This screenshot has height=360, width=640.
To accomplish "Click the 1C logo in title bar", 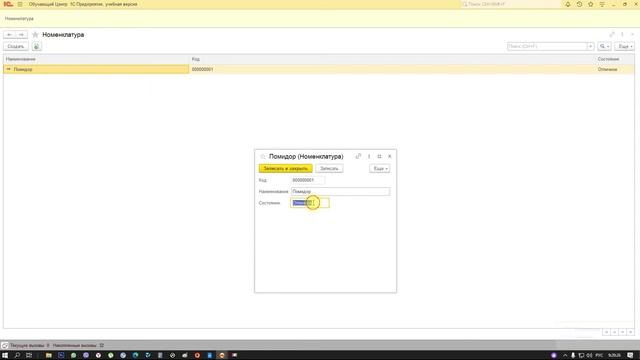I will pyautogui.click(x=8, y=4).
